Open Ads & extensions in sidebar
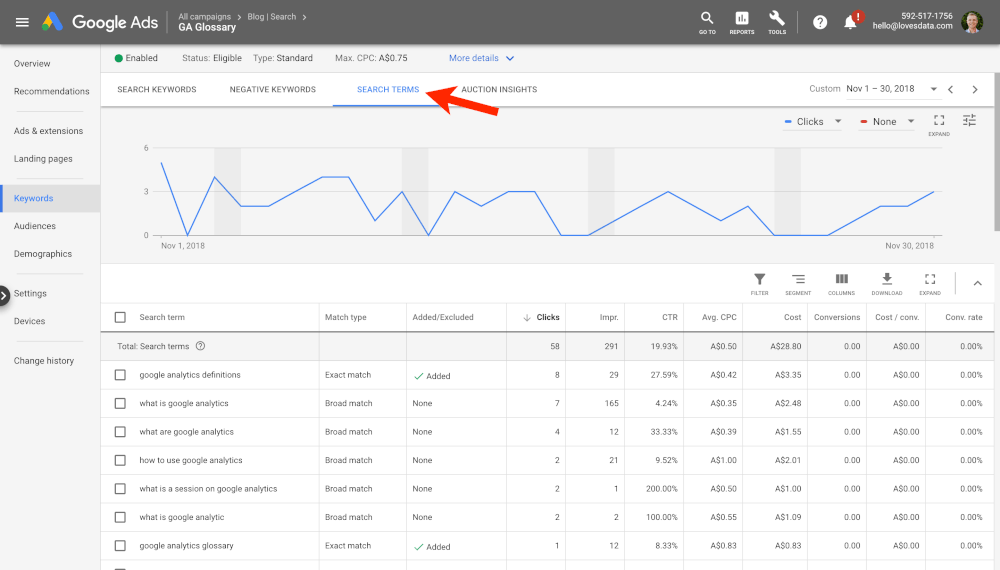Viewport: 1000px width, 570px height. click(x=48, y=131)
